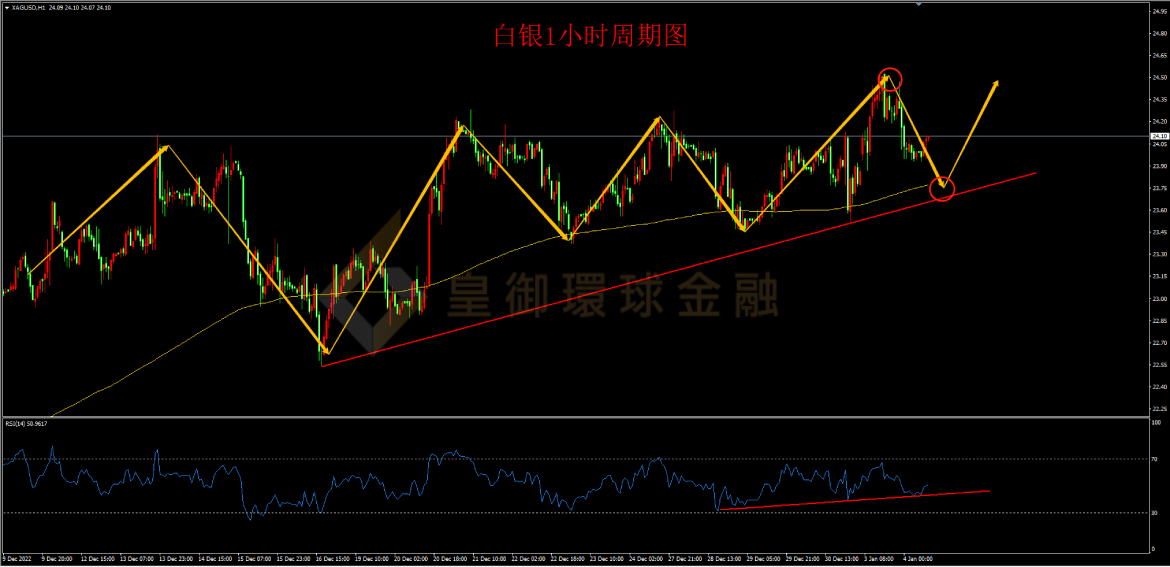The height and width of the screenshot is (567, 1170).
Task: Click the 4 Jan 00:00 time label
Action: (x=919, y=558)
